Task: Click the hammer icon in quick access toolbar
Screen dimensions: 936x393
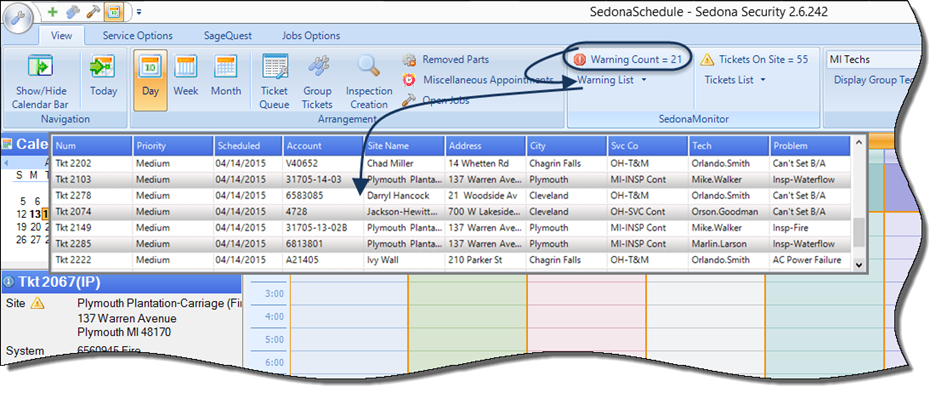Action: 92,11
